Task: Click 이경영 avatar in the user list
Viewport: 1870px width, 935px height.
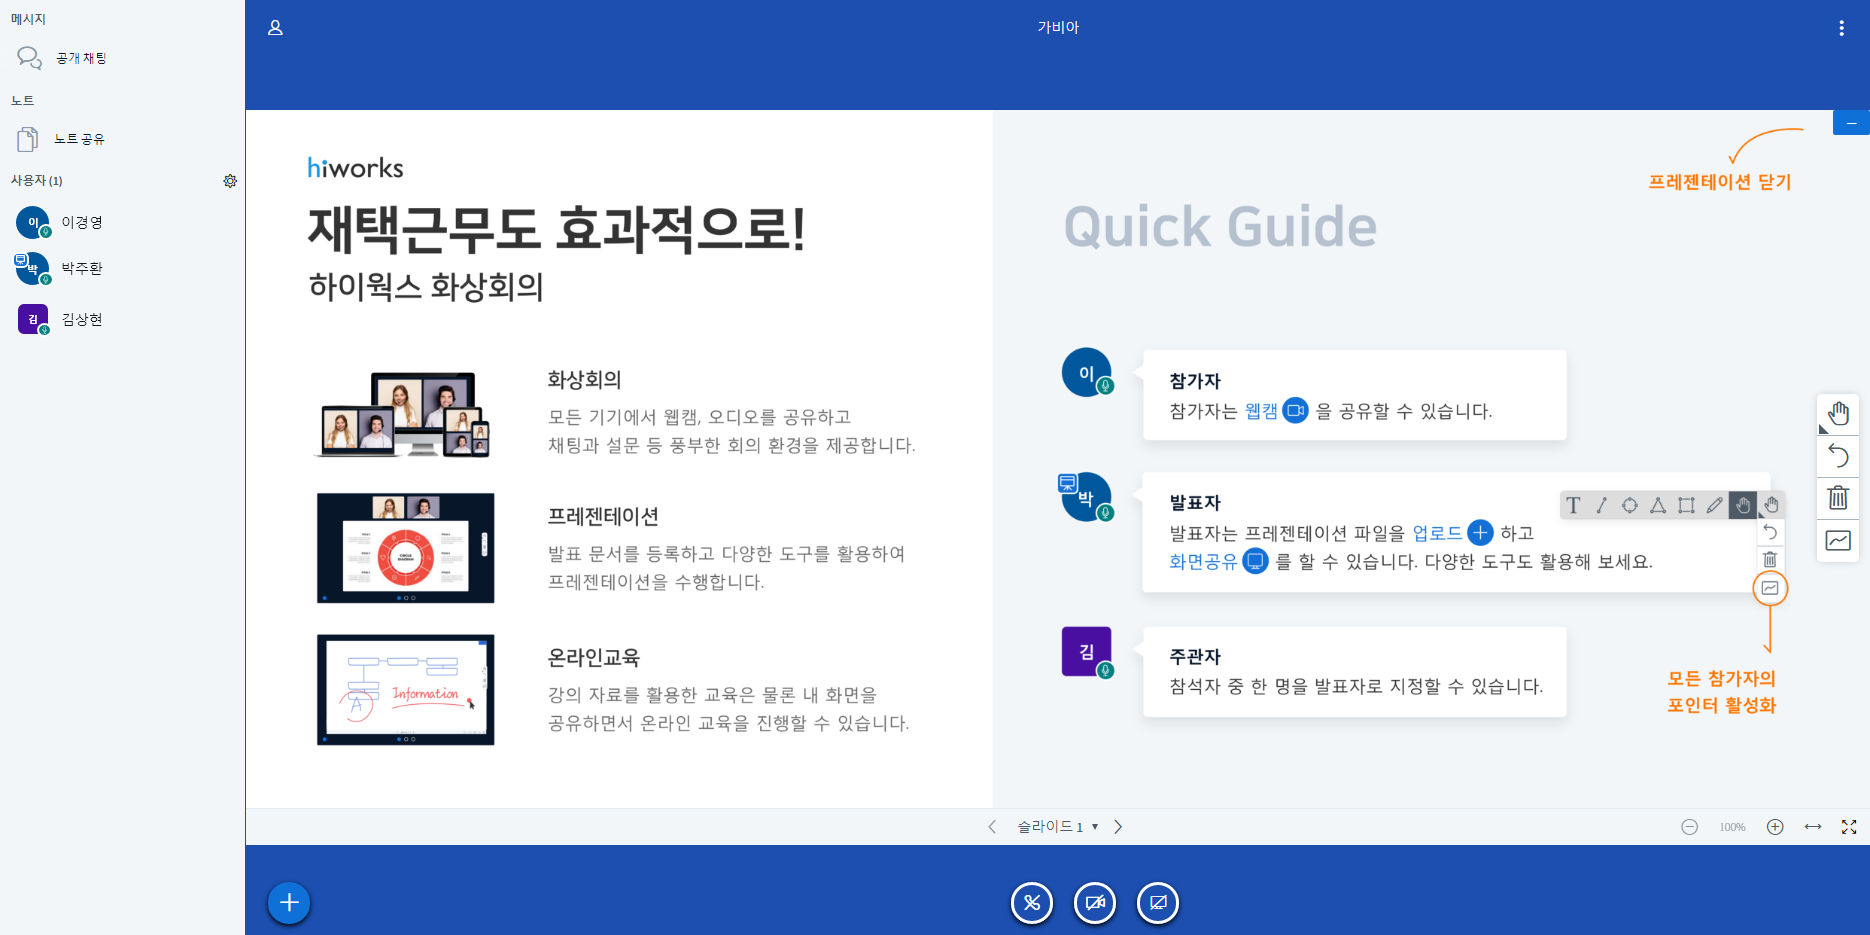Action: [x=33, y=222]
